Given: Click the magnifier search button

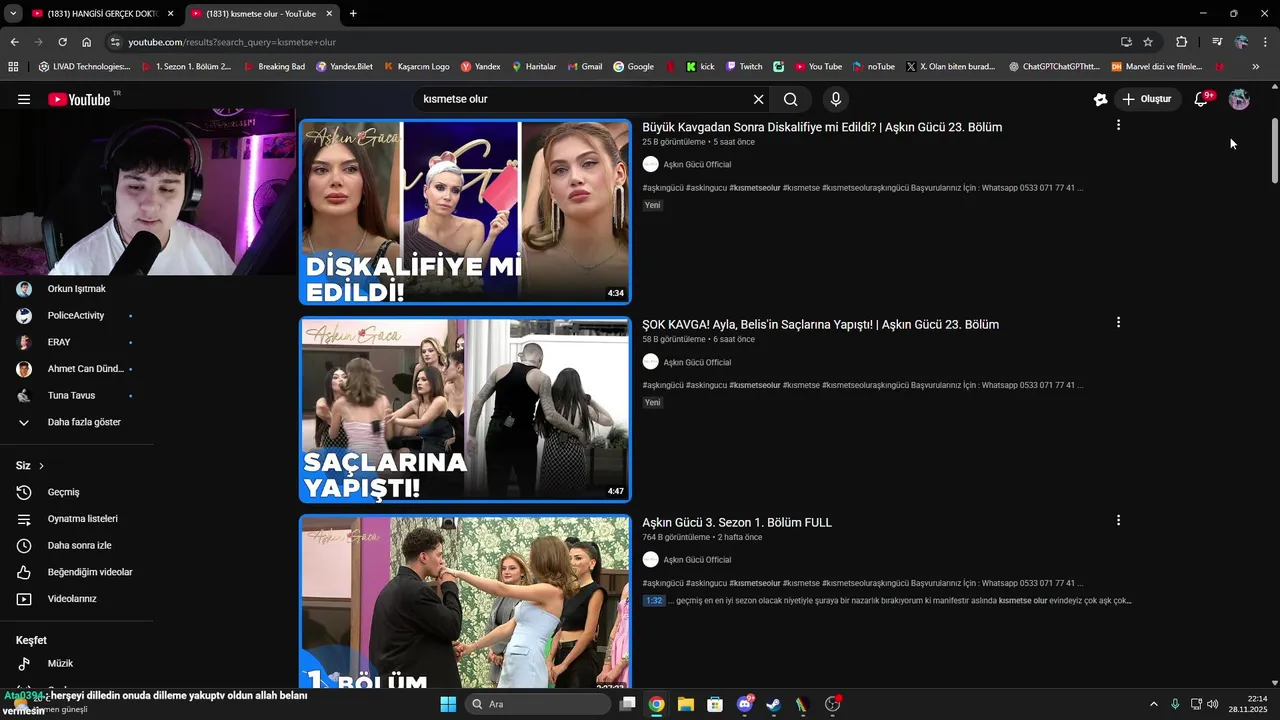Looking at the screenshot, I should (791, 99).
